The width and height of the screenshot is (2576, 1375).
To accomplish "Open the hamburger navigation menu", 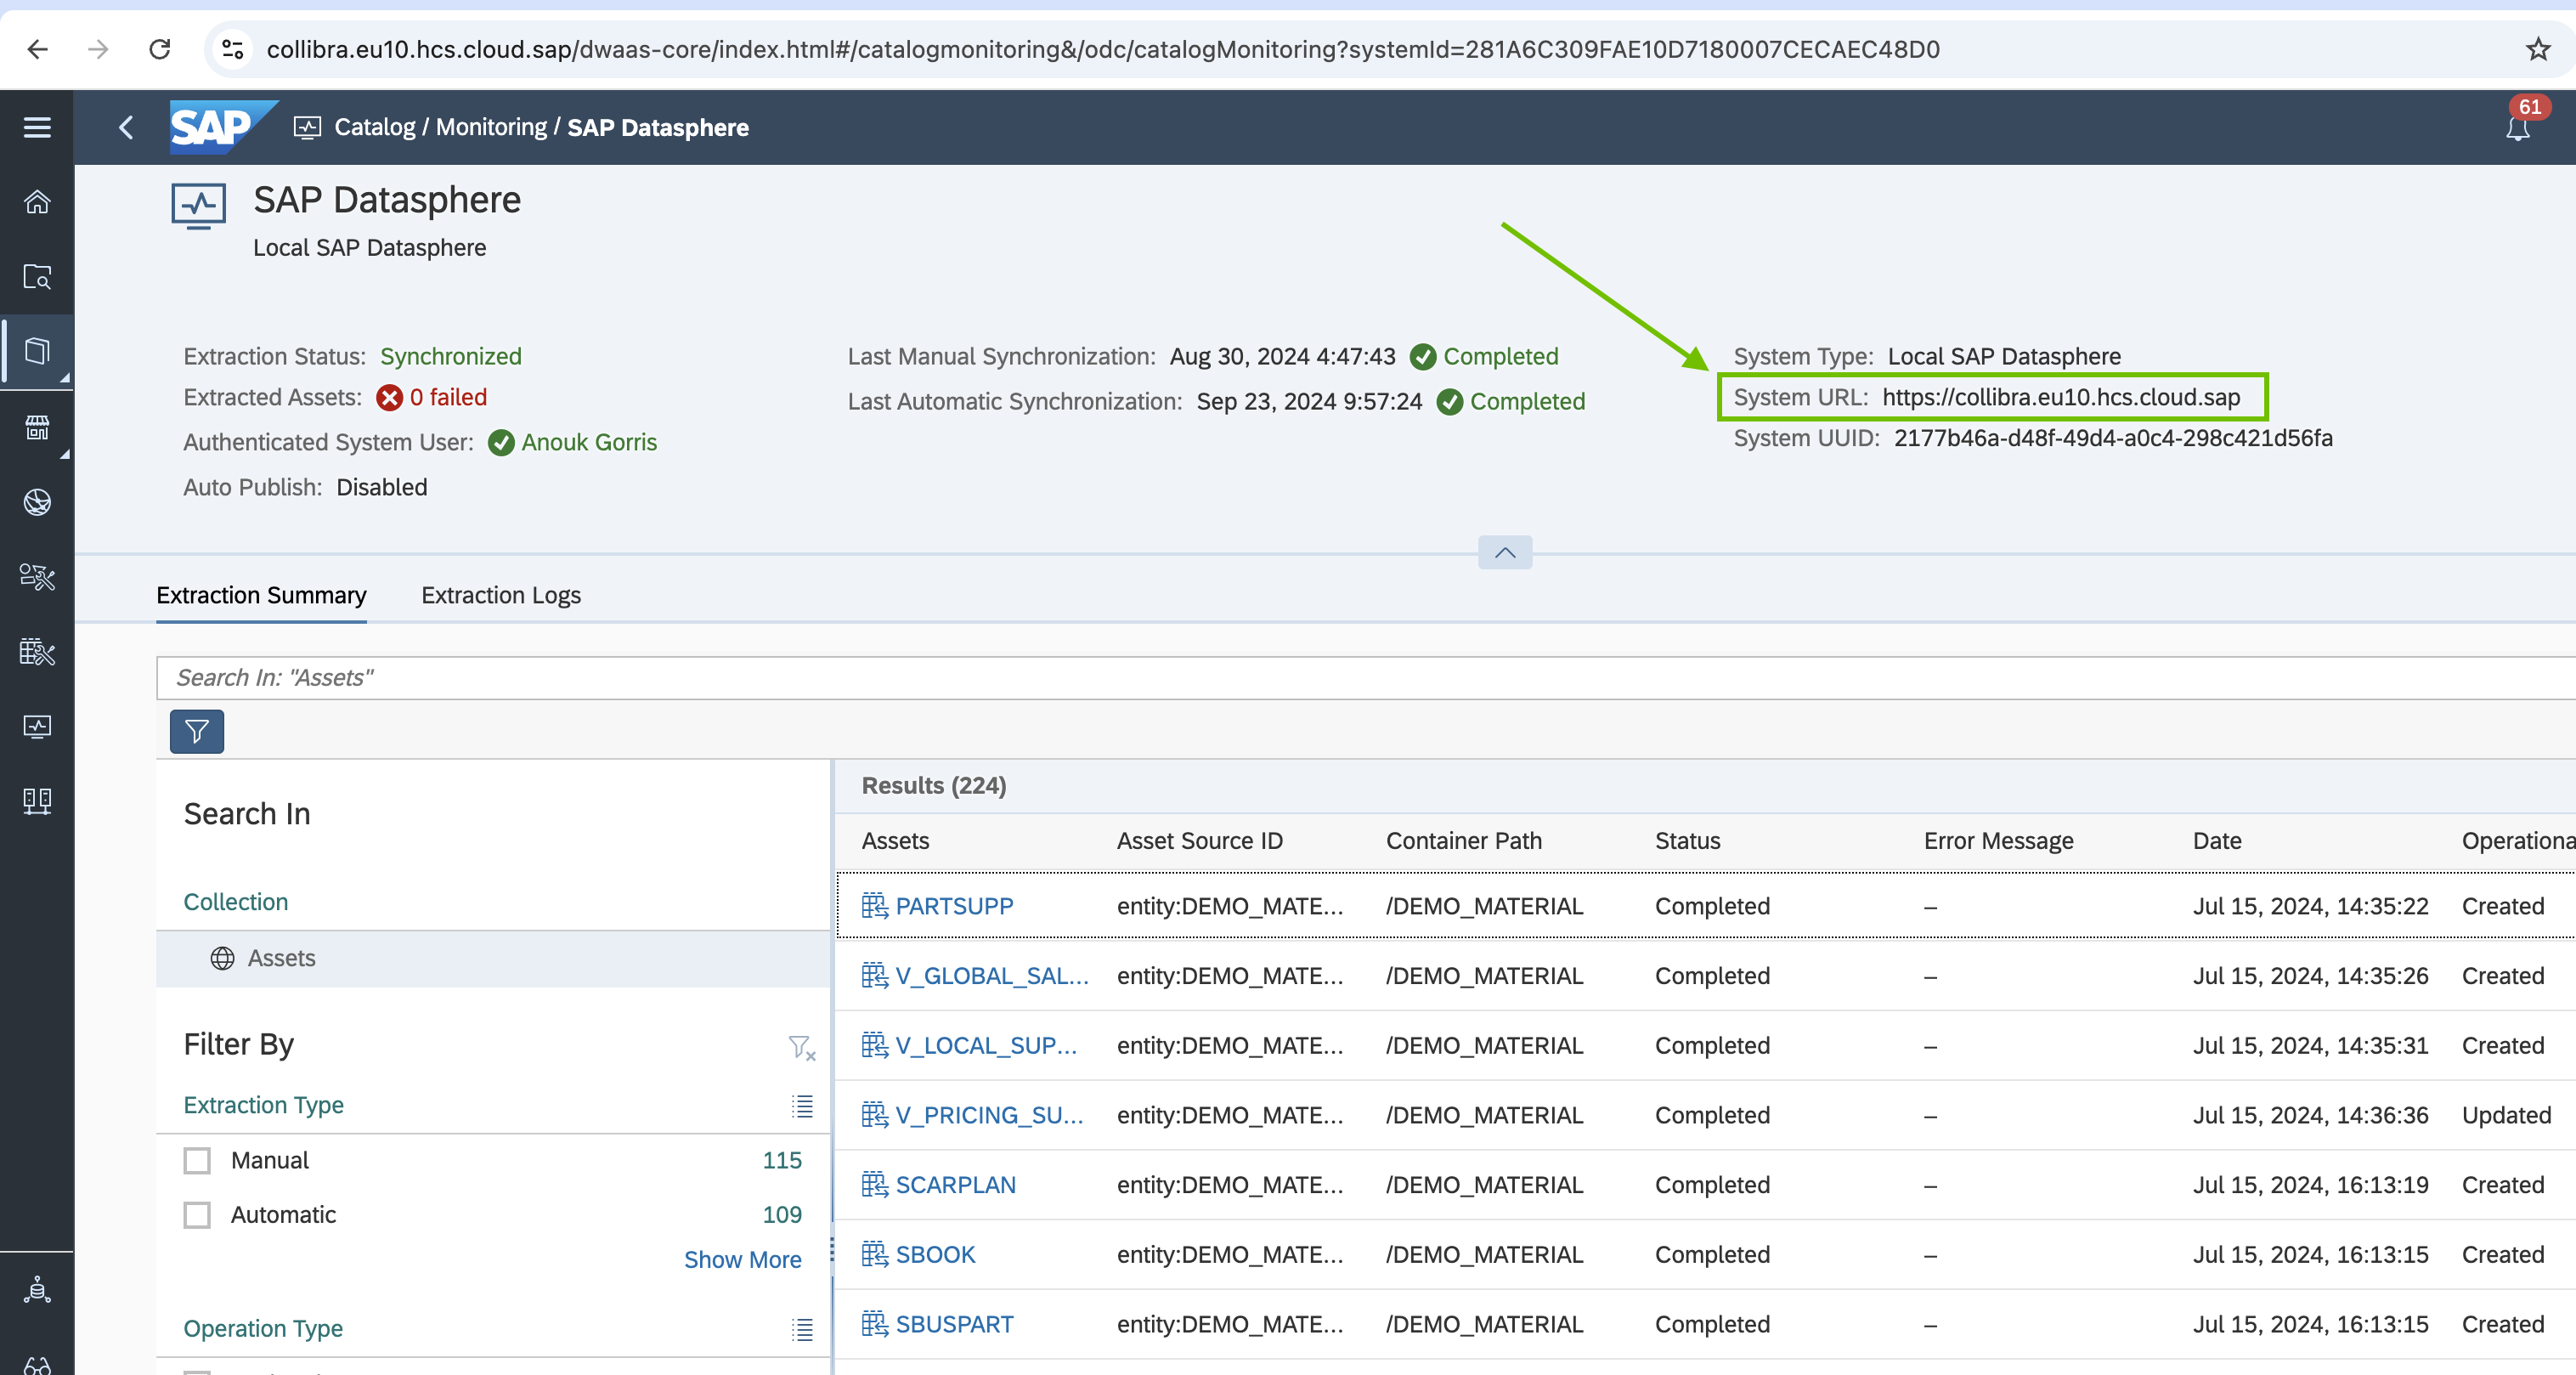I will pos(37,127).
